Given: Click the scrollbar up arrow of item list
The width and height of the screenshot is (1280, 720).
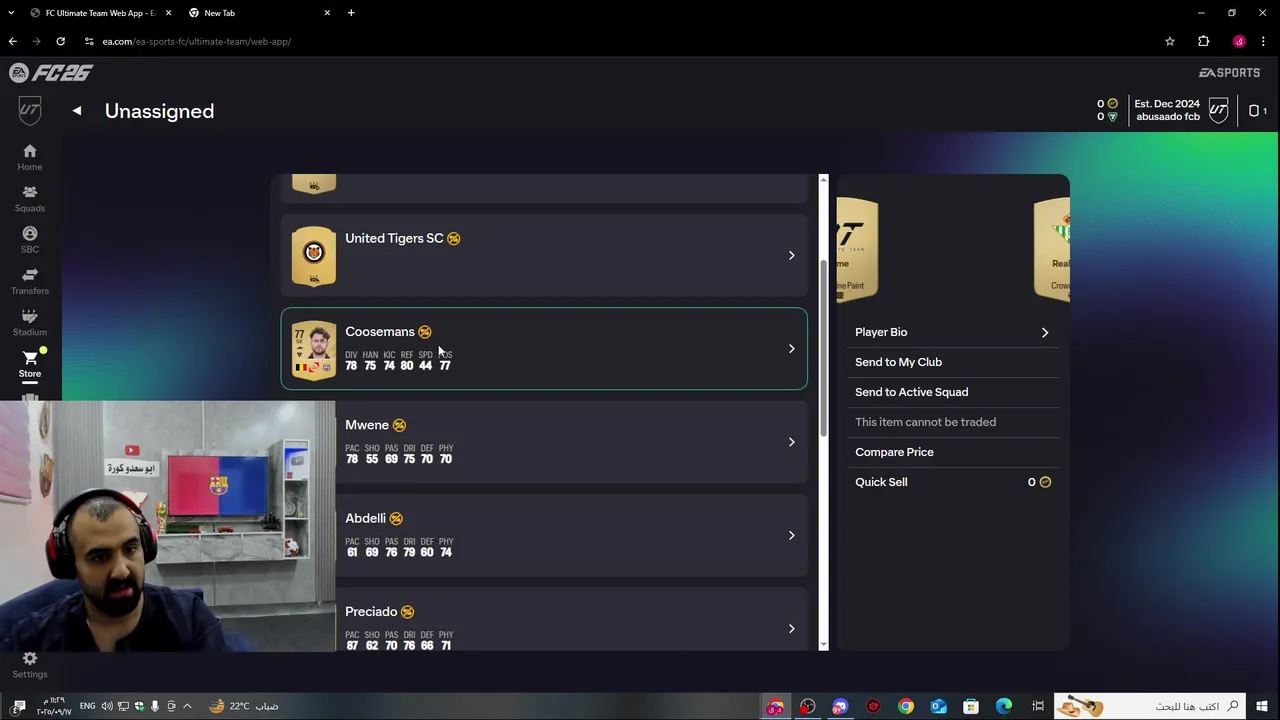Looking at the screenshot, I should coord(823,179).
